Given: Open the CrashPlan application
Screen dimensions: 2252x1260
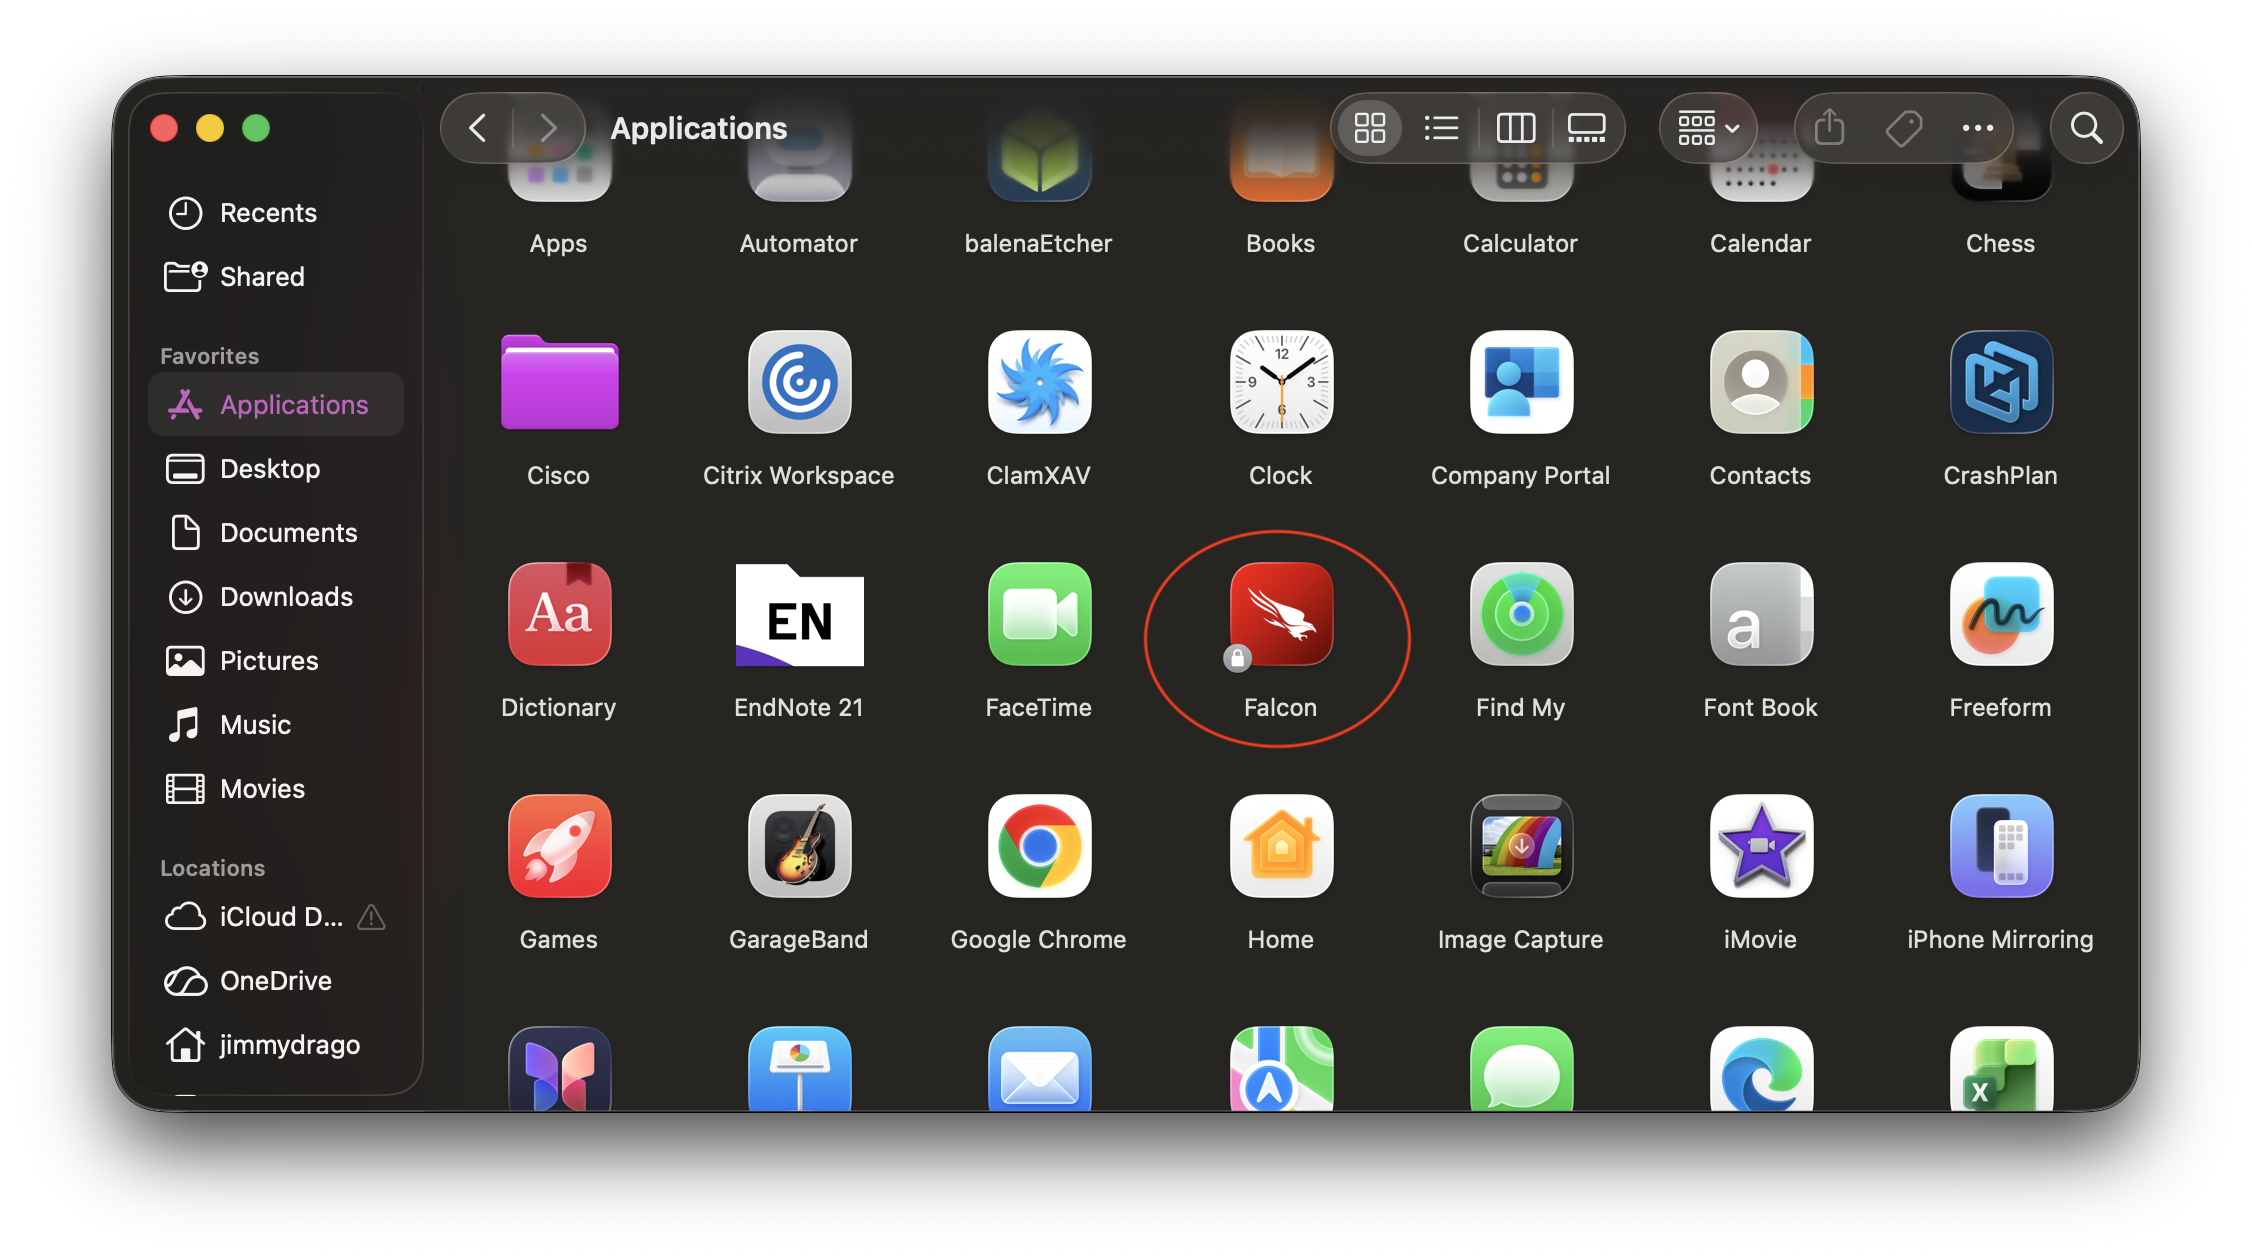Looking at the screenshot, I should coord(2001,382).
